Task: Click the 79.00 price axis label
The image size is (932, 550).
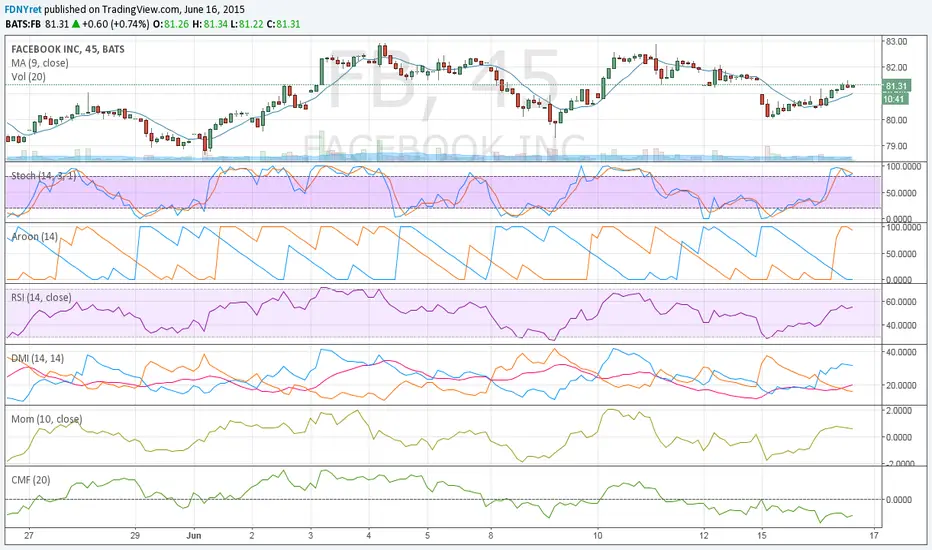Action: pos(896,146)
